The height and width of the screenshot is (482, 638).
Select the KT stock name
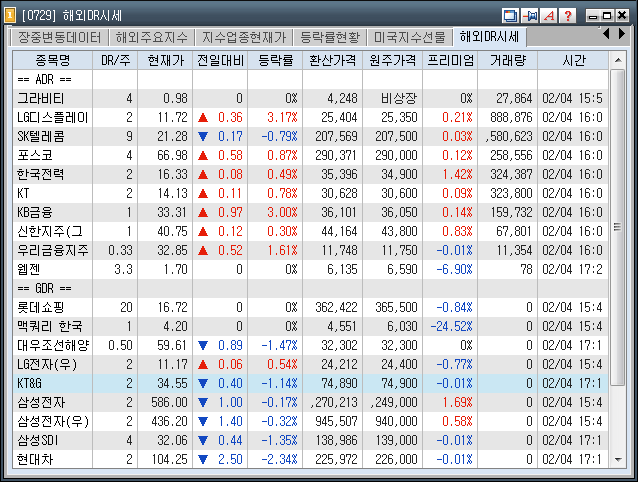click(x=23, y=194)
